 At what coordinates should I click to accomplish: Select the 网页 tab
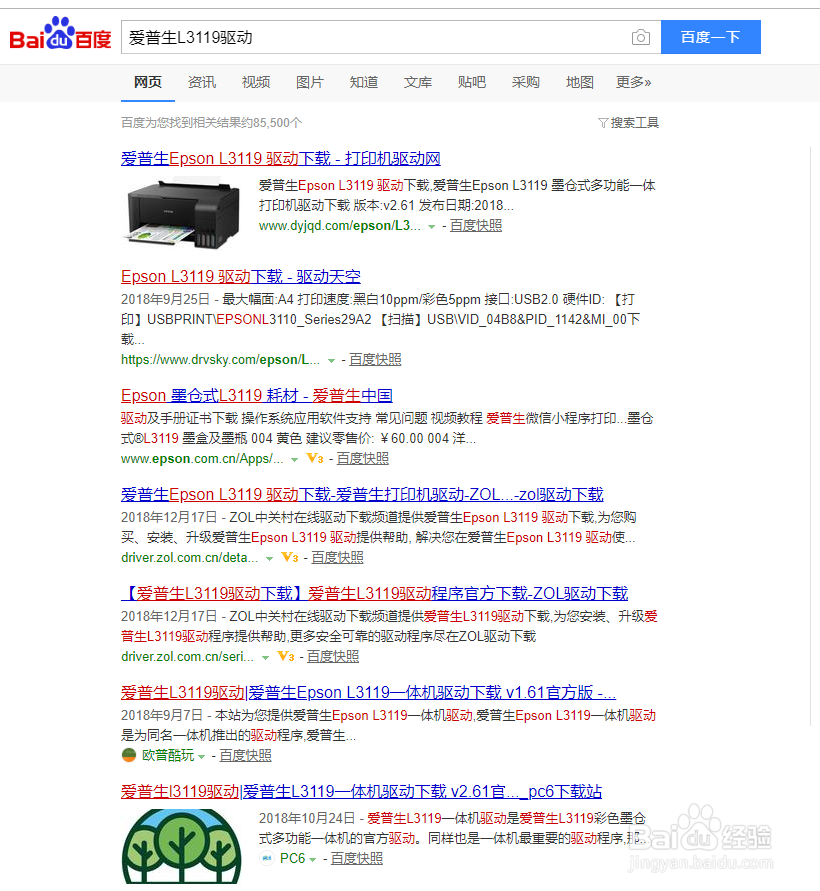tap(148, 82)
